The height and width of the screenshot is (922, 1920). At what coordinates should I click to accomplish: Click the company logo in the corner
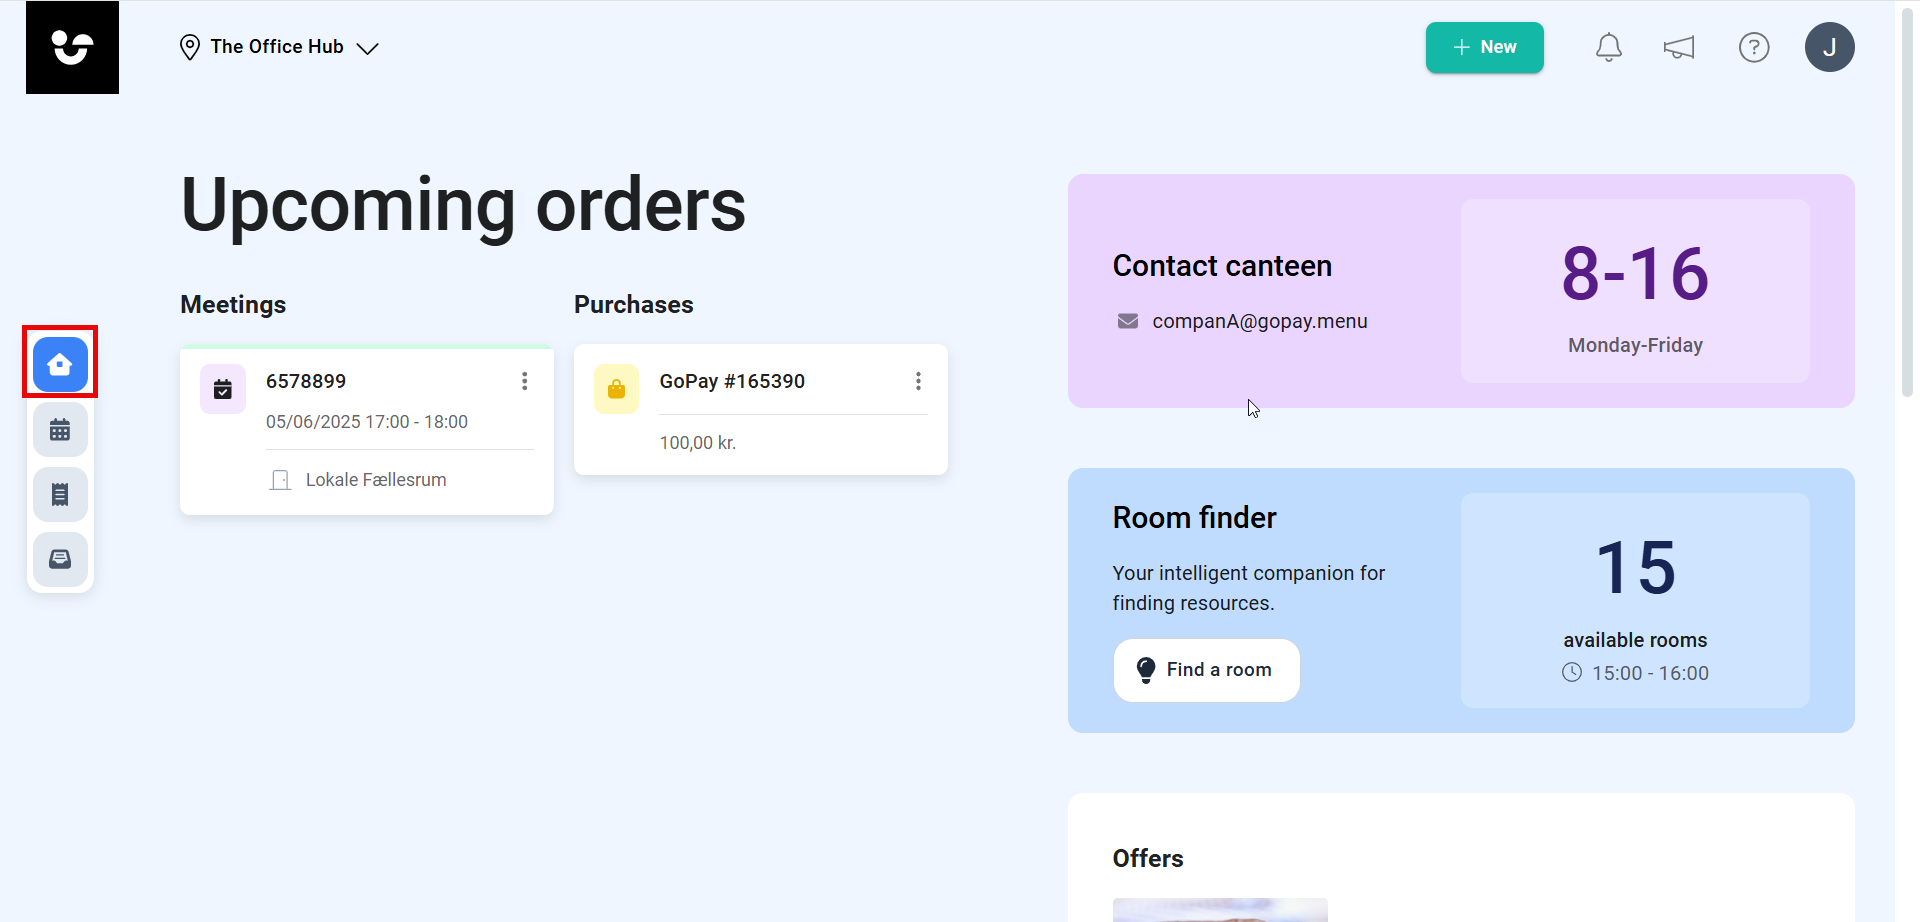(x=72, y=47)
